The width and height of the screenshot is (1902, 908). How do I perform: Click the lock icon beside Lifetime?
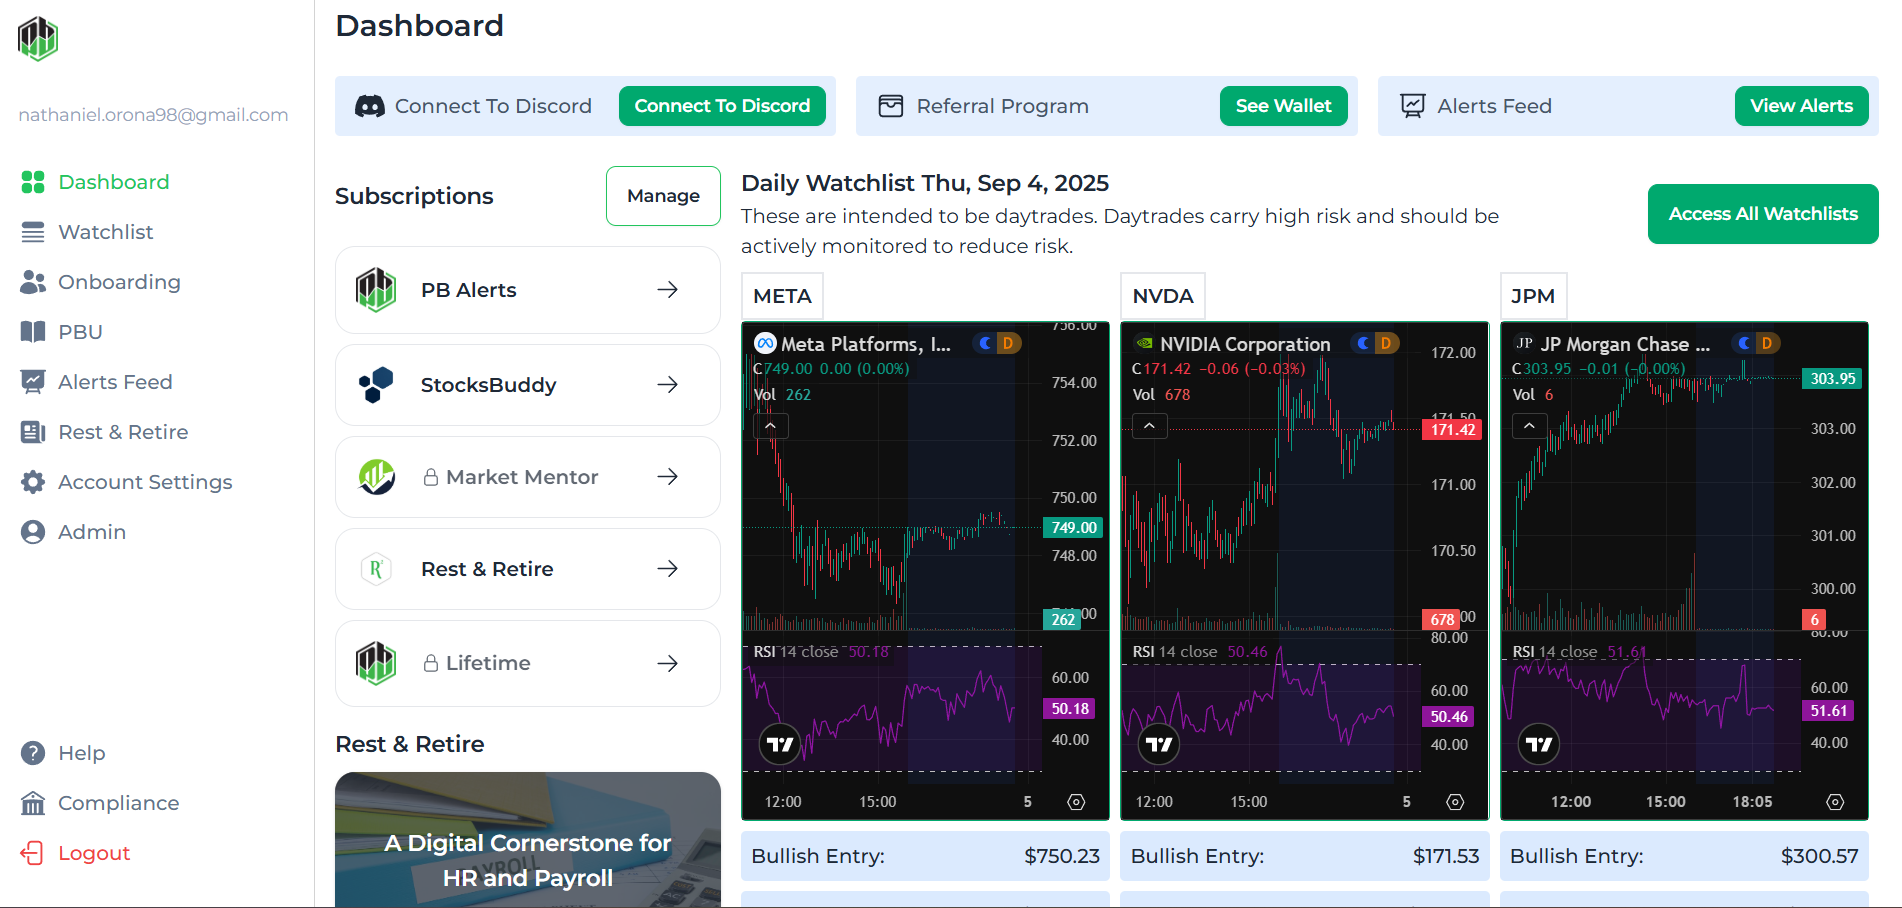(x=431, y=663)
